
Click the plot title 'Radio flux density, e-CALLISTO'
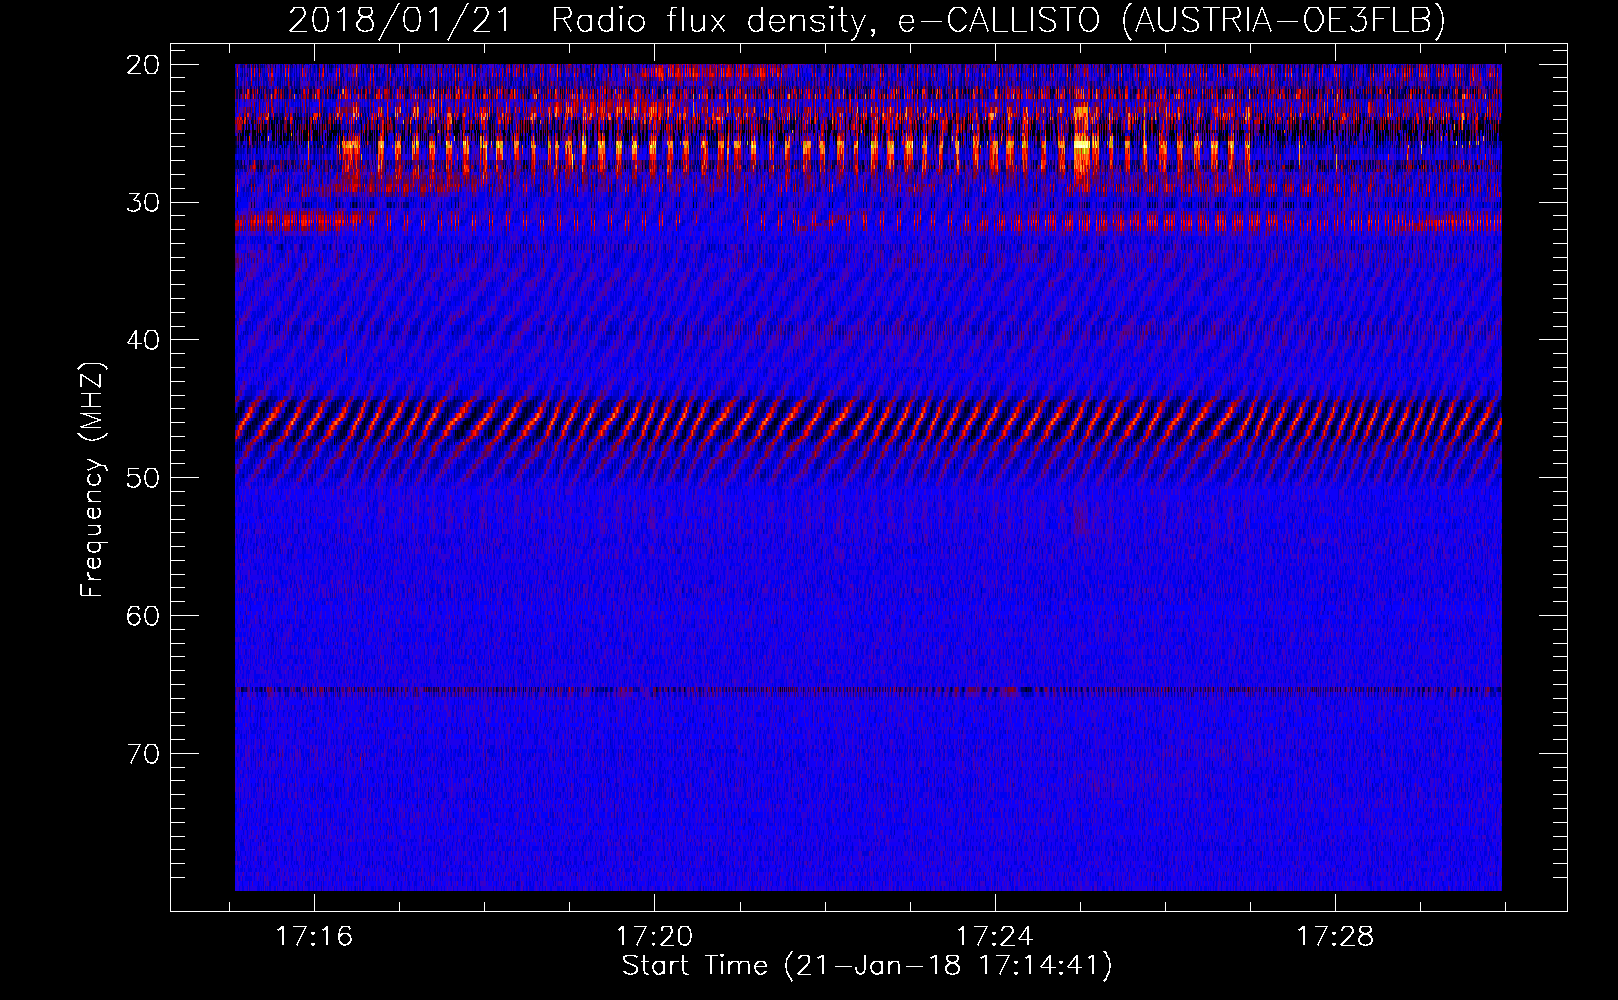(x=825, y=20)
